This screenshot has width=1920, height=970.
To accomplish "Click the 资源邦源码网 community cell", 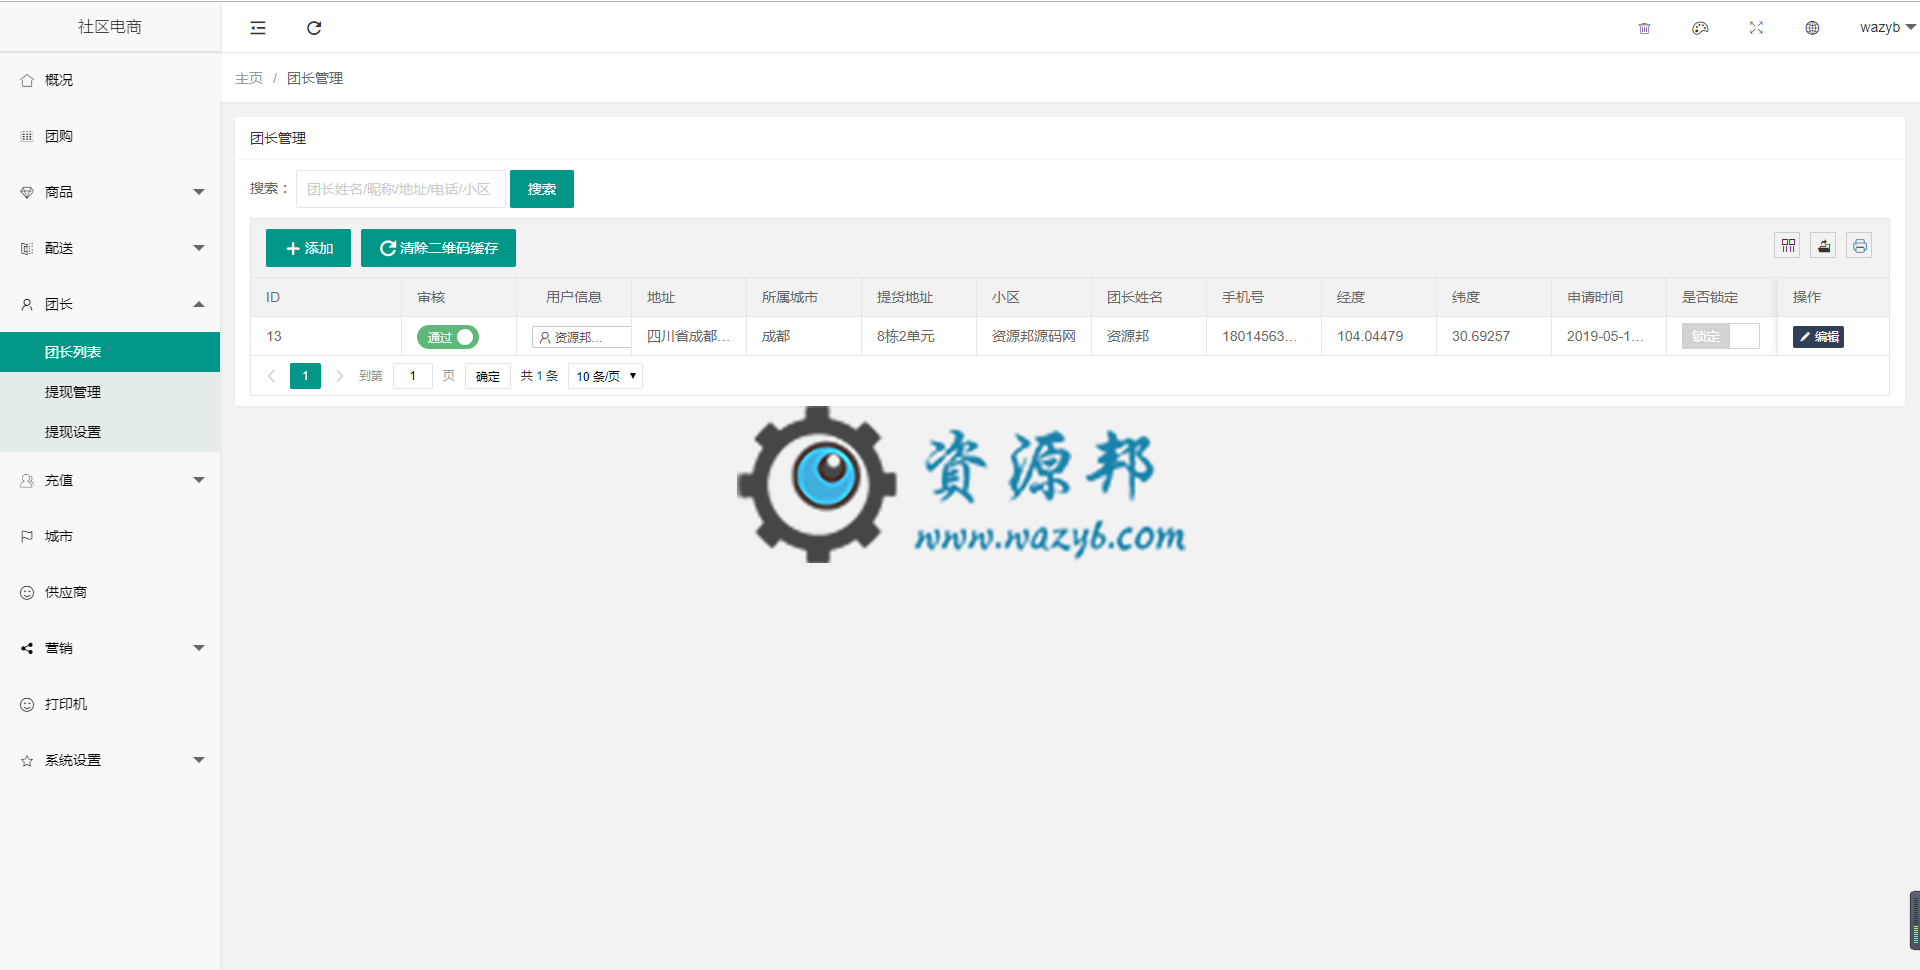I will click(x=1034, y=336).
